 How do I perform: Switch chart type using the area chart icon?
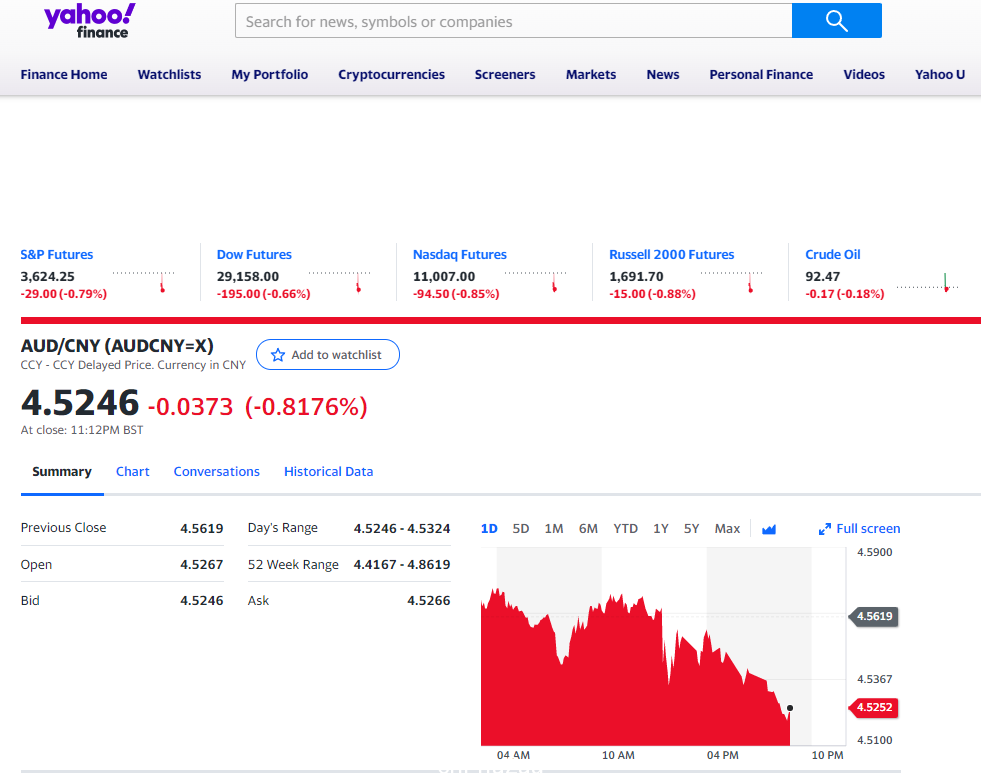coord(769,529)
